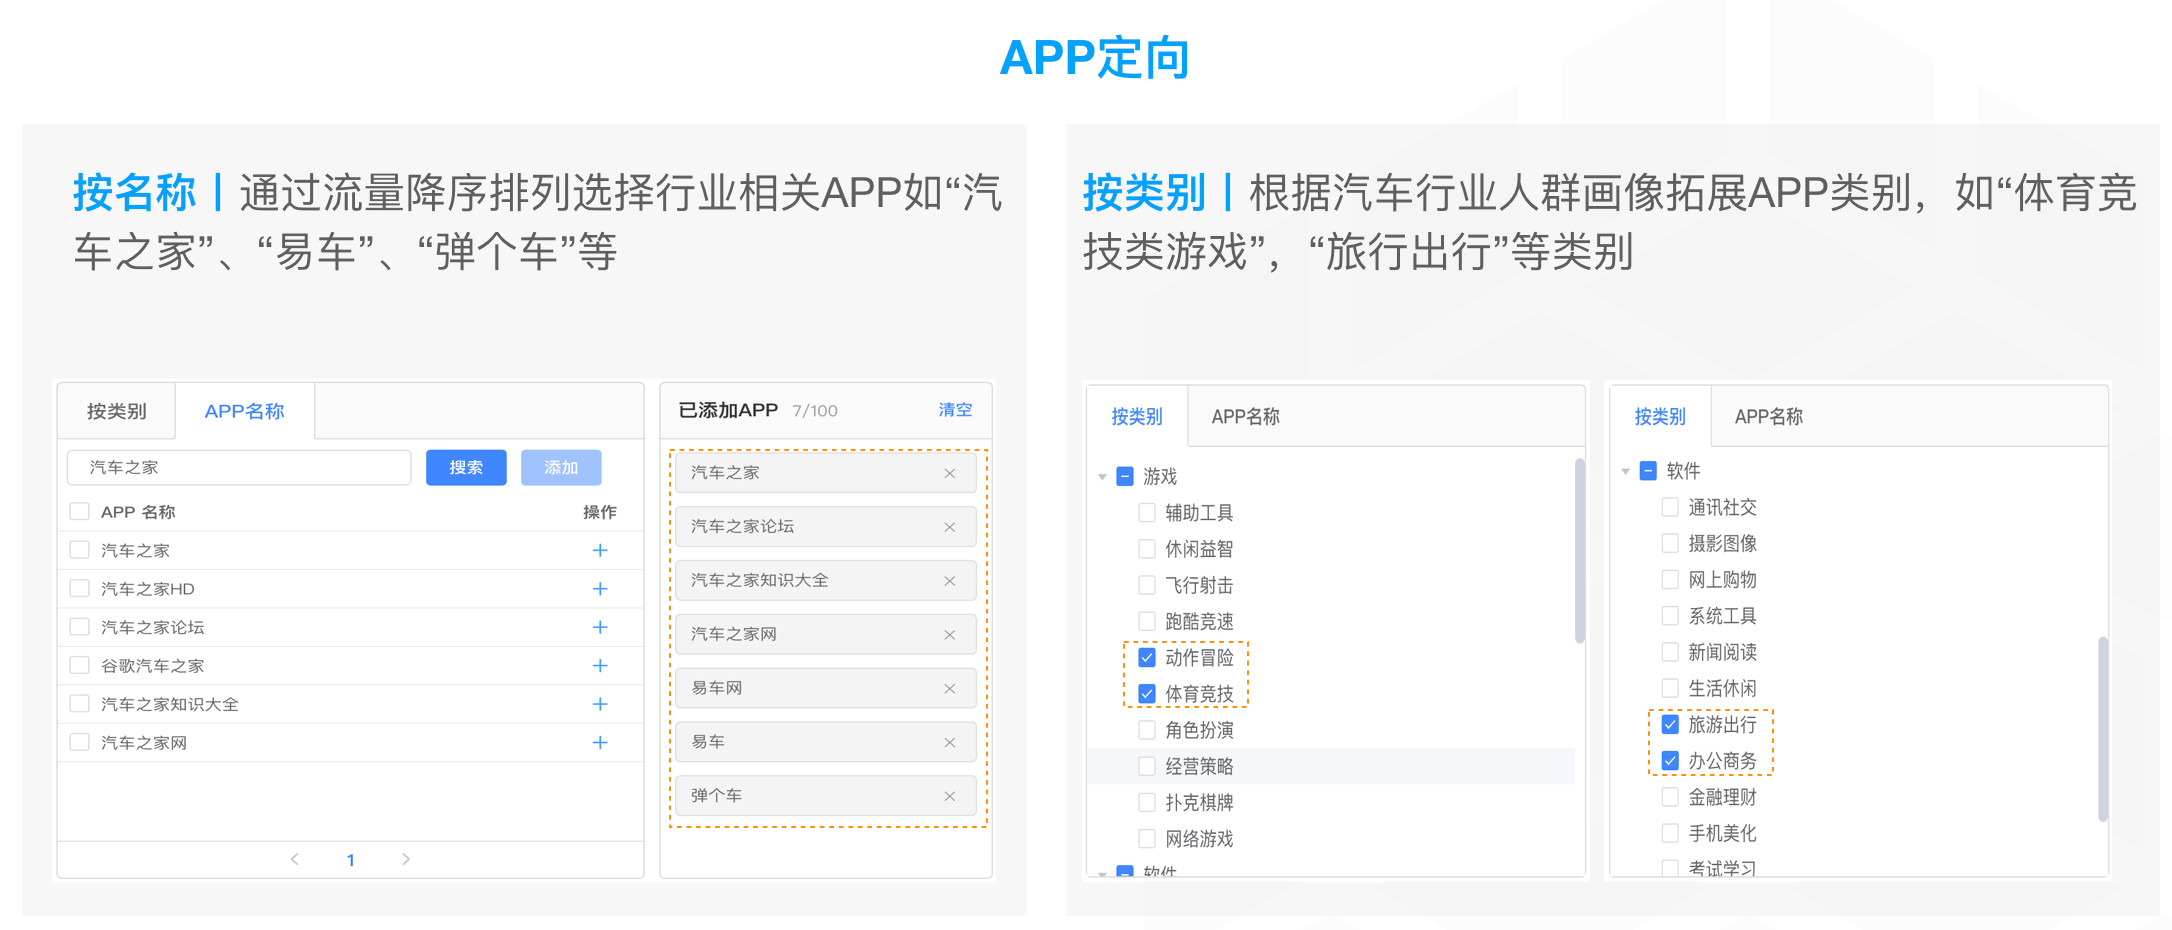Add 汽车之家知识大全 using its plus icon
The image size is (2172, 930).
(x=600, y=703)
